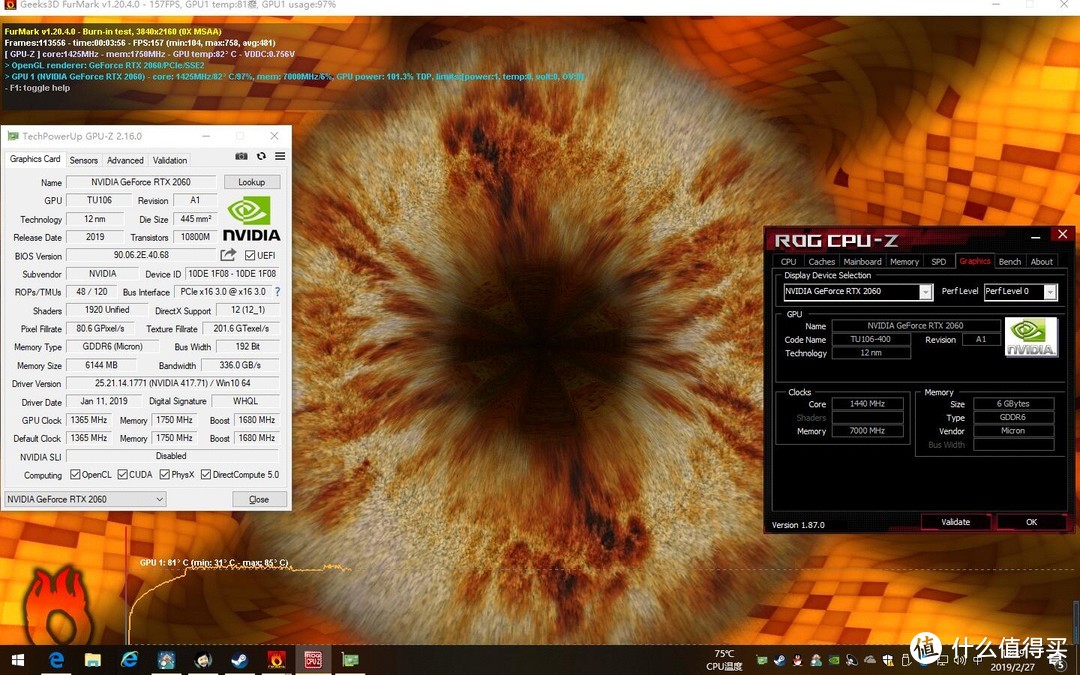Open the Bench tab in ROG CPU-Z

coord(1010,262)
